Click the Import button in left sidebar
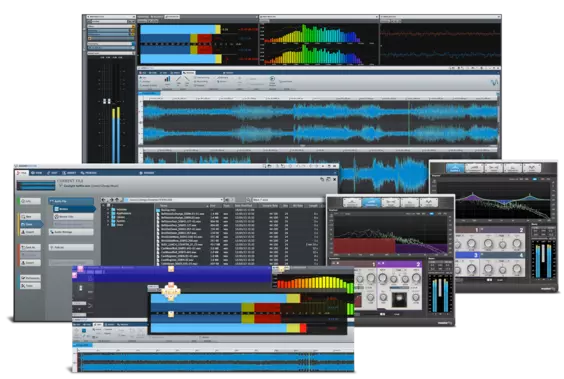Screen dimensions: 564x379 pyautogui.click(x=30, y=232)
